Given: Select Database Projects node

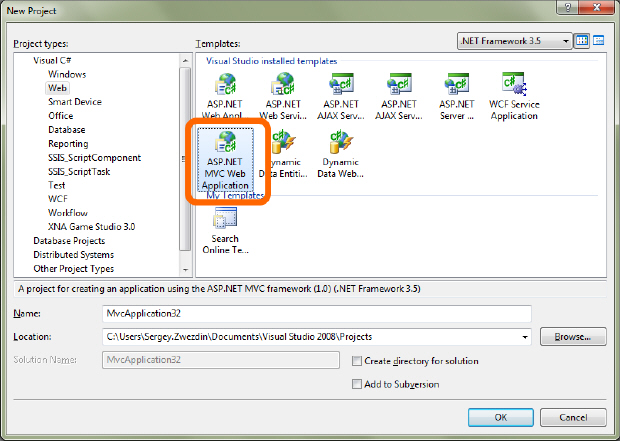Looking at the screenshot, I should tap(69, 241).
